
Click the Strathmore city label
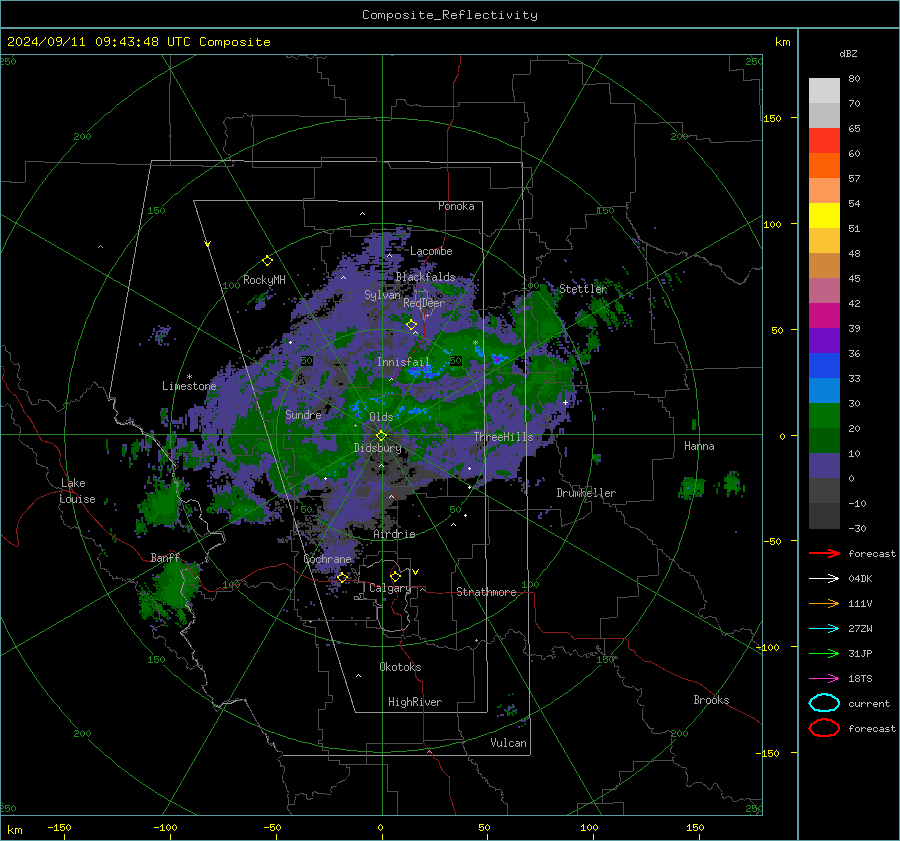[486, 592]
